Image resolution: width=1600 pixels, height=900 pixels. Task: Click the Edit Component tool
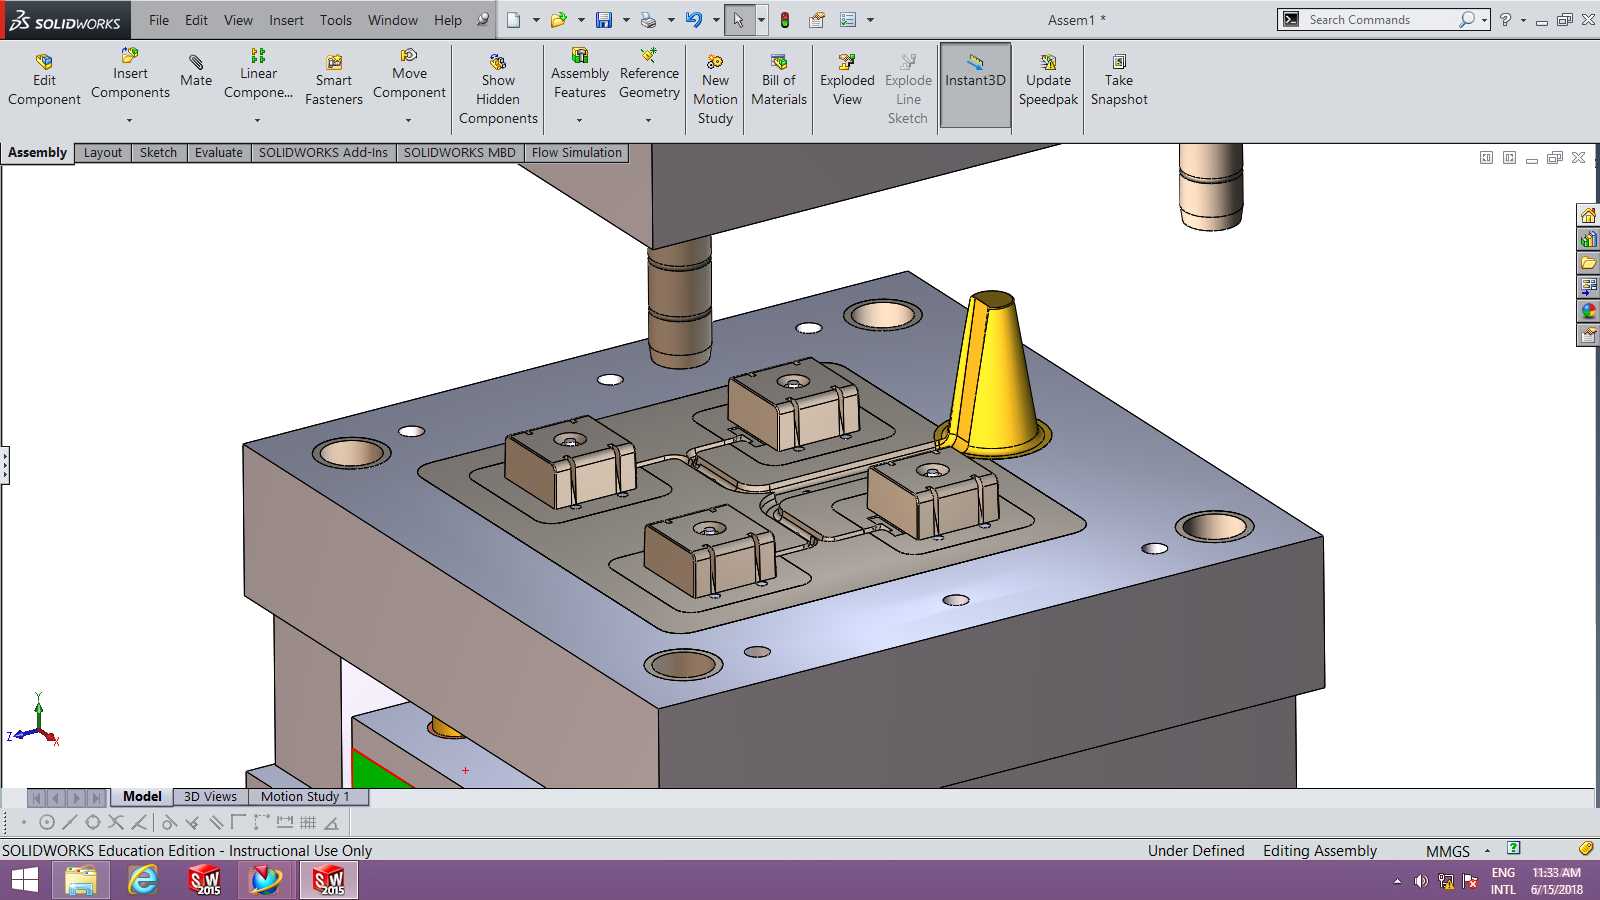tap(44, 81)
